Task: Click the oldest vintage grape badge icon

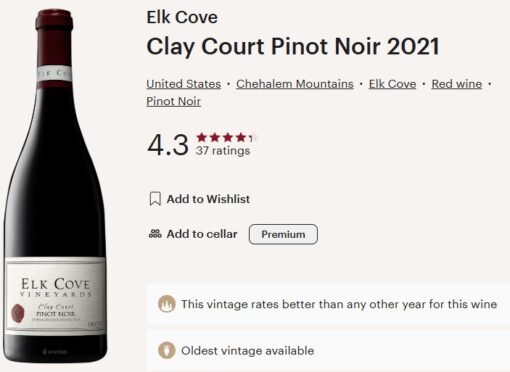Action: [167, 351]
